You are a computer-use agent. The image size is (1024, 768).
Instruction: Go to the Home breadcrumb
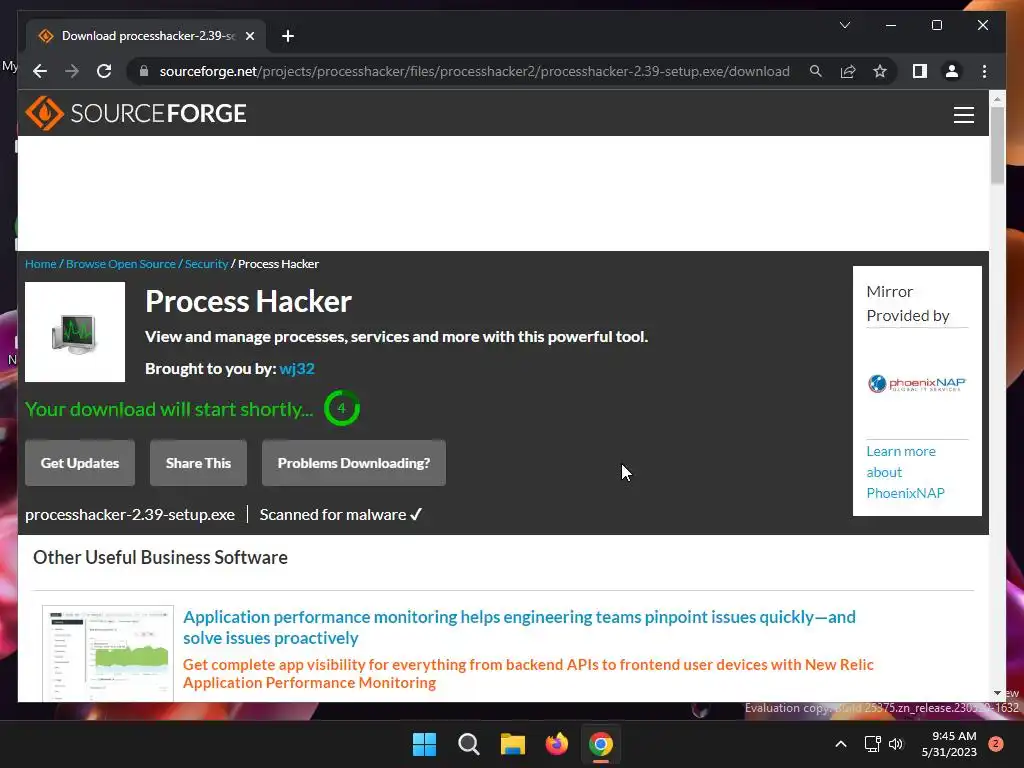pyautogui.click(x=40, y=264)
